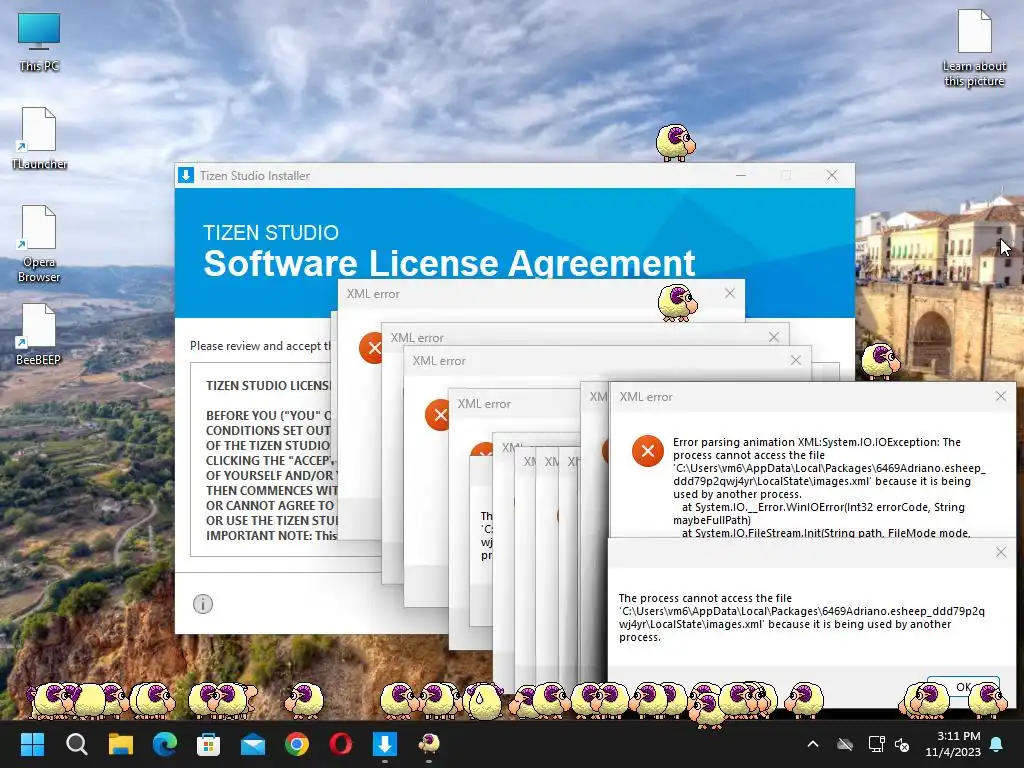Open Microsoft Store from the taskbar
The image size is (1024, 768).
point(208,744)
